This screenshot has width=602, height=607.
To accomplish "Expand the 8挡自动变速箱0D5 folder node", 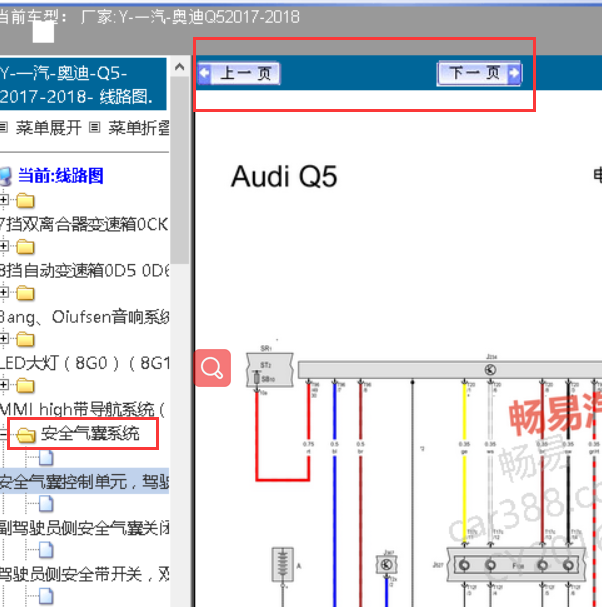I will point(4,245).
